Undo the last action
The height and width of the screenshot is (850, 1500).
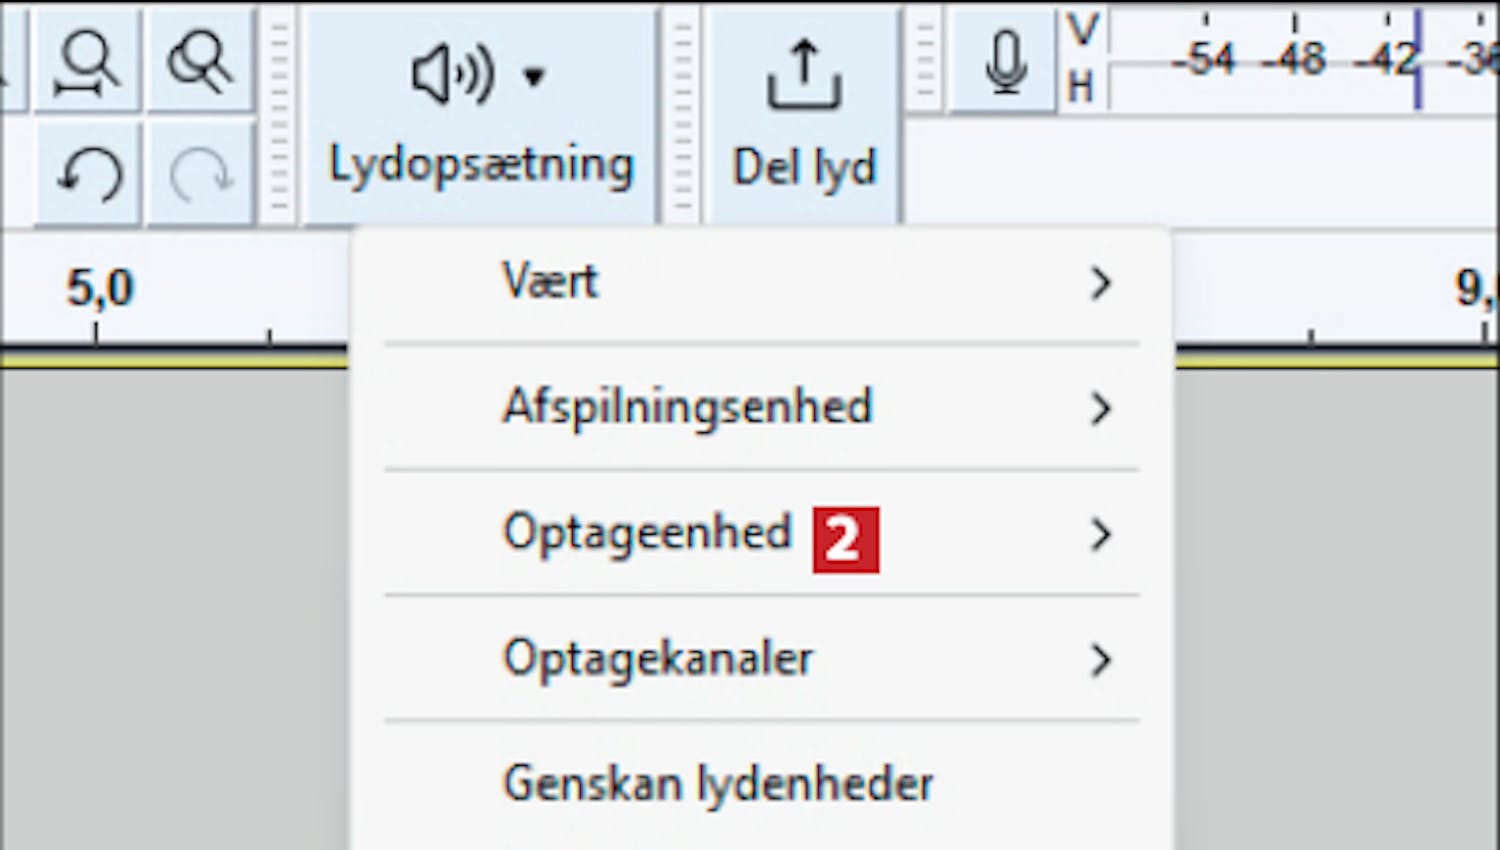pyautogui.click(x=87, y=174)
